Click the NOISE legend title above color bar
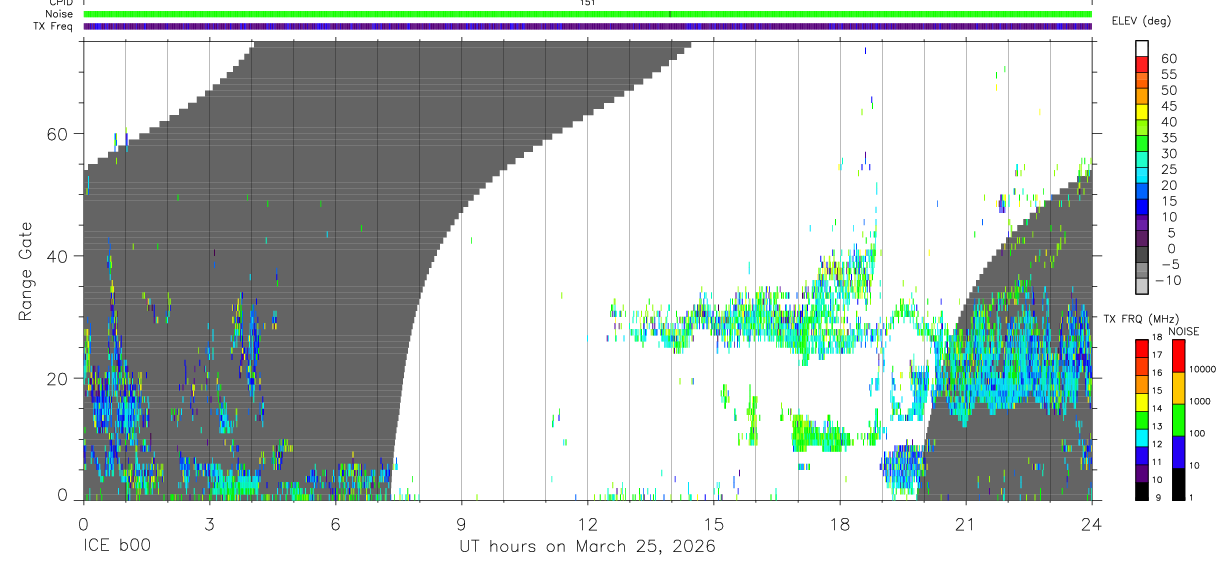This screenshot has width=1228, height=567. [1184, 331]
